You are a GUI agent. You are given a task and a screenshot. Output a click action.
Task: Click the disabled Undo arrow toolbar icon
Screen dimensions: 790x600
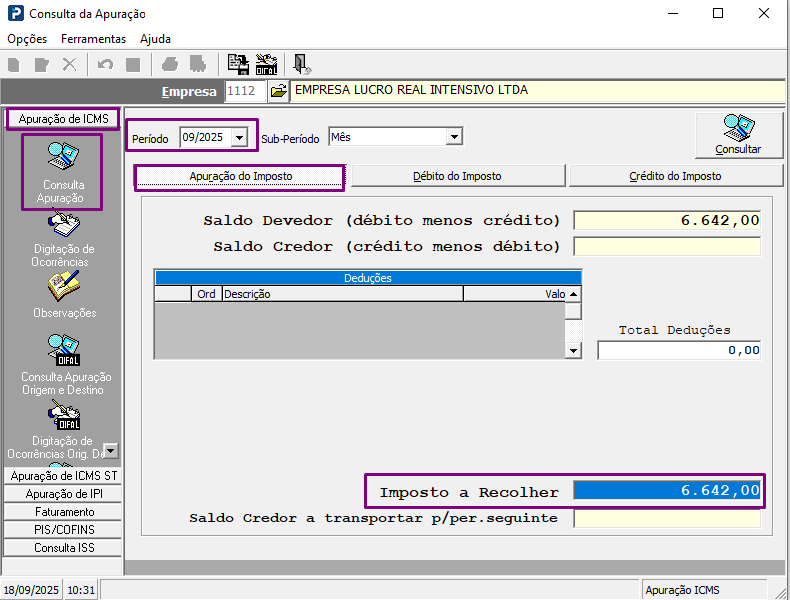[x=105, y=64]
